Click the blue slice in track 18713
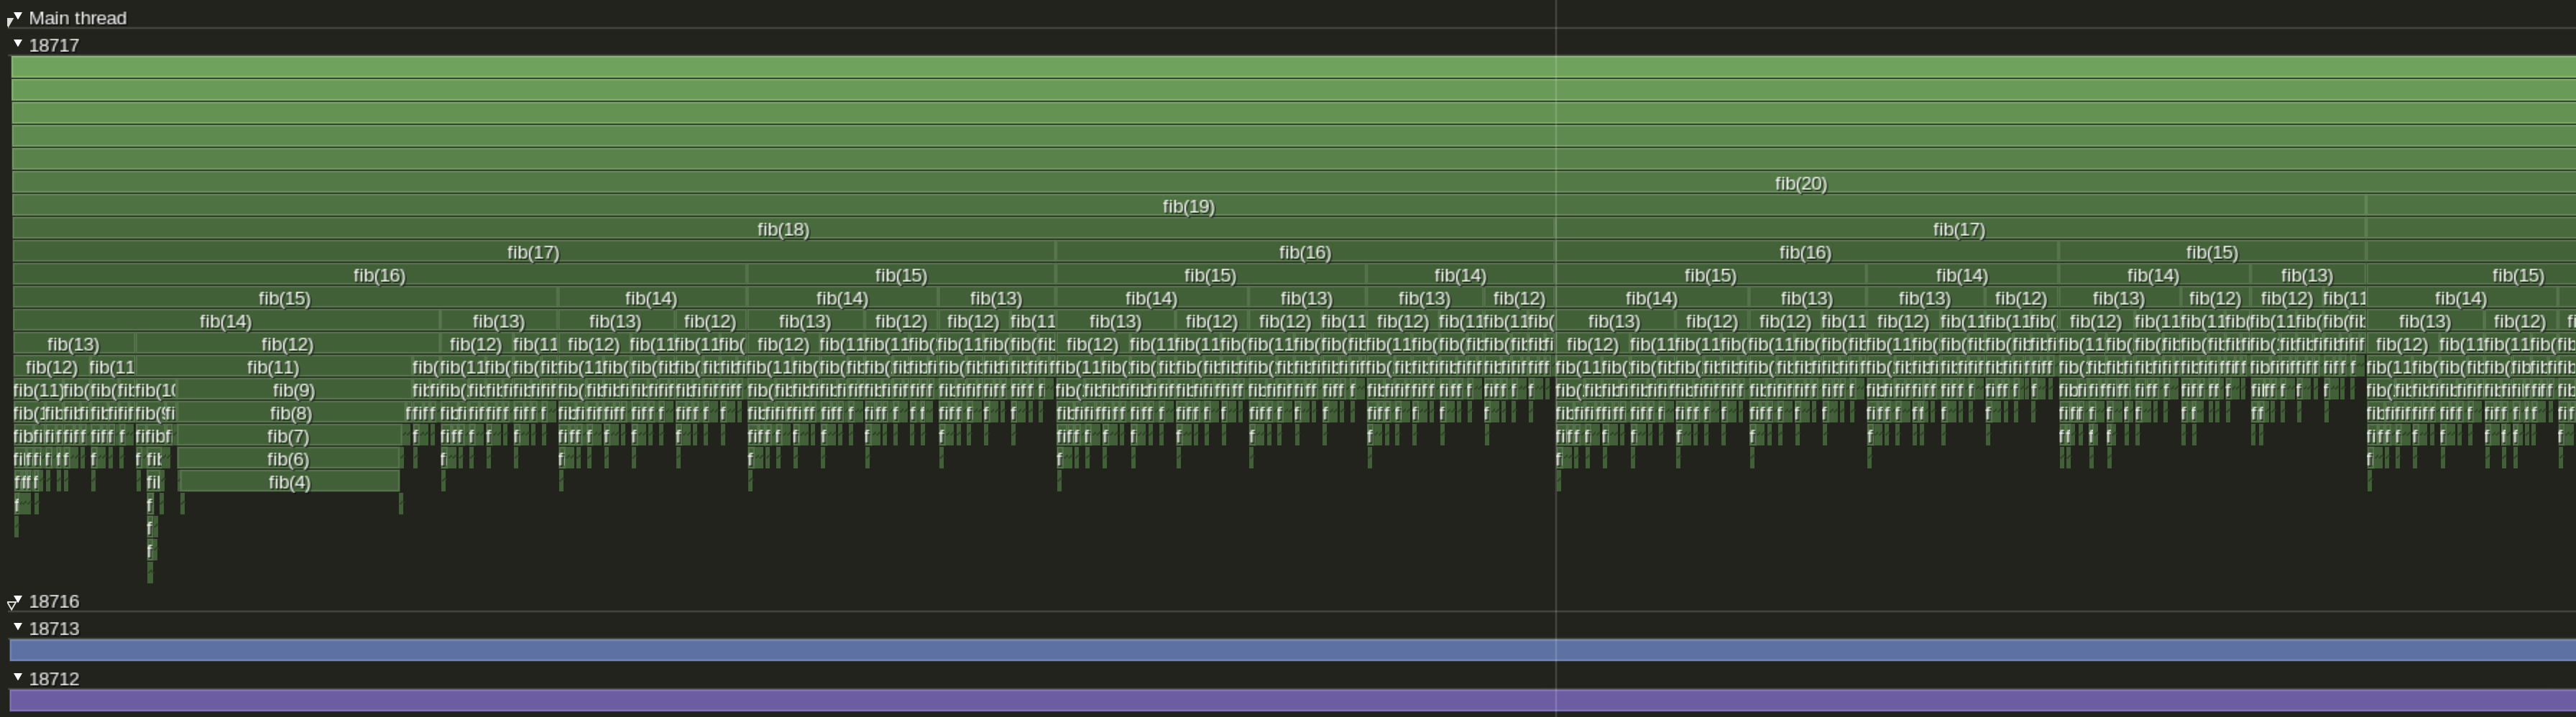Image resolution: width=2576 pixels, height=717 pixels. [x=1292, y=650]
